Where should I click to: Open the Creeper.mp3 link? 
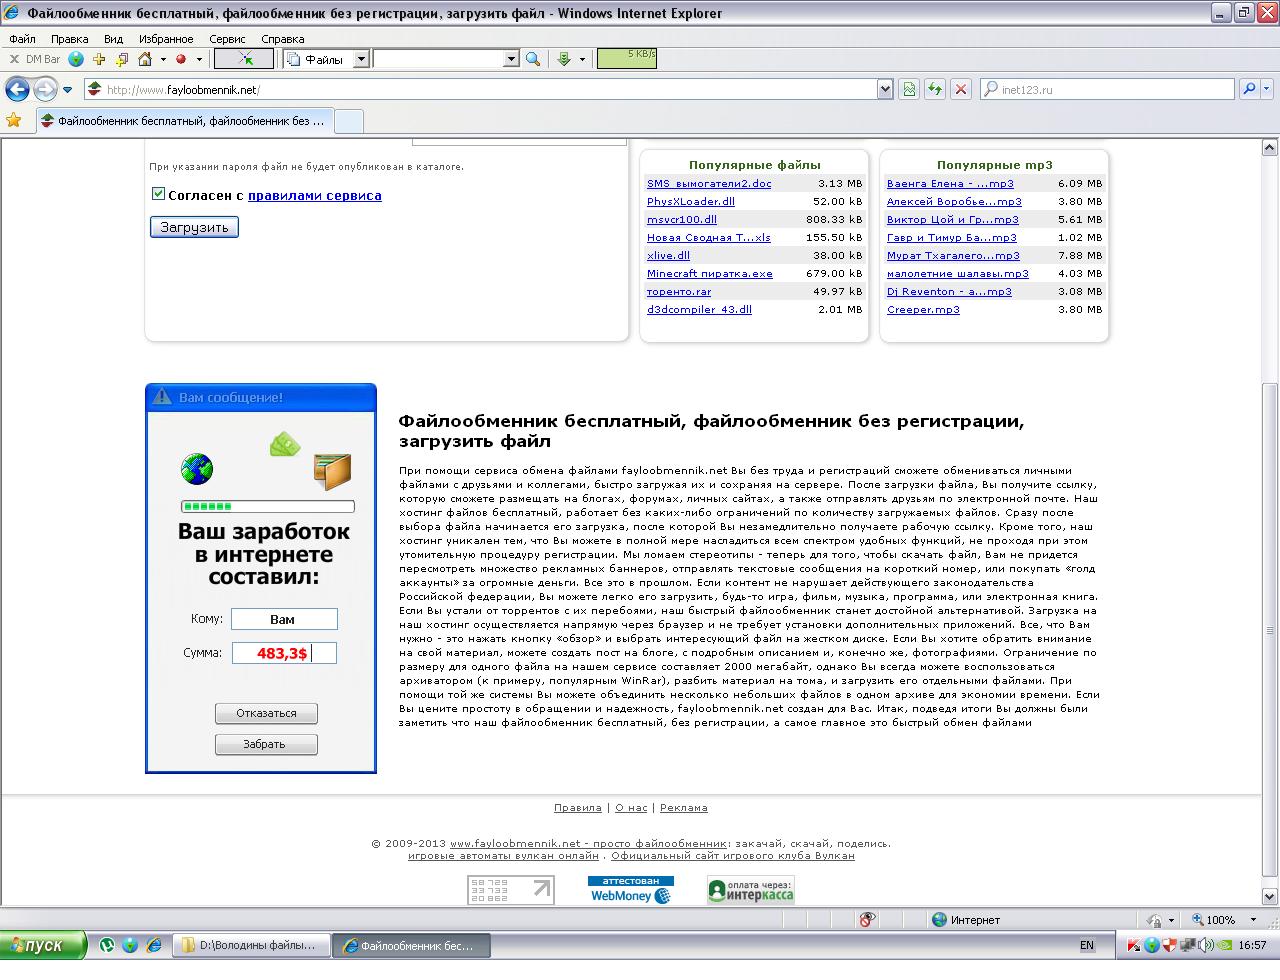tap(923, 309)
